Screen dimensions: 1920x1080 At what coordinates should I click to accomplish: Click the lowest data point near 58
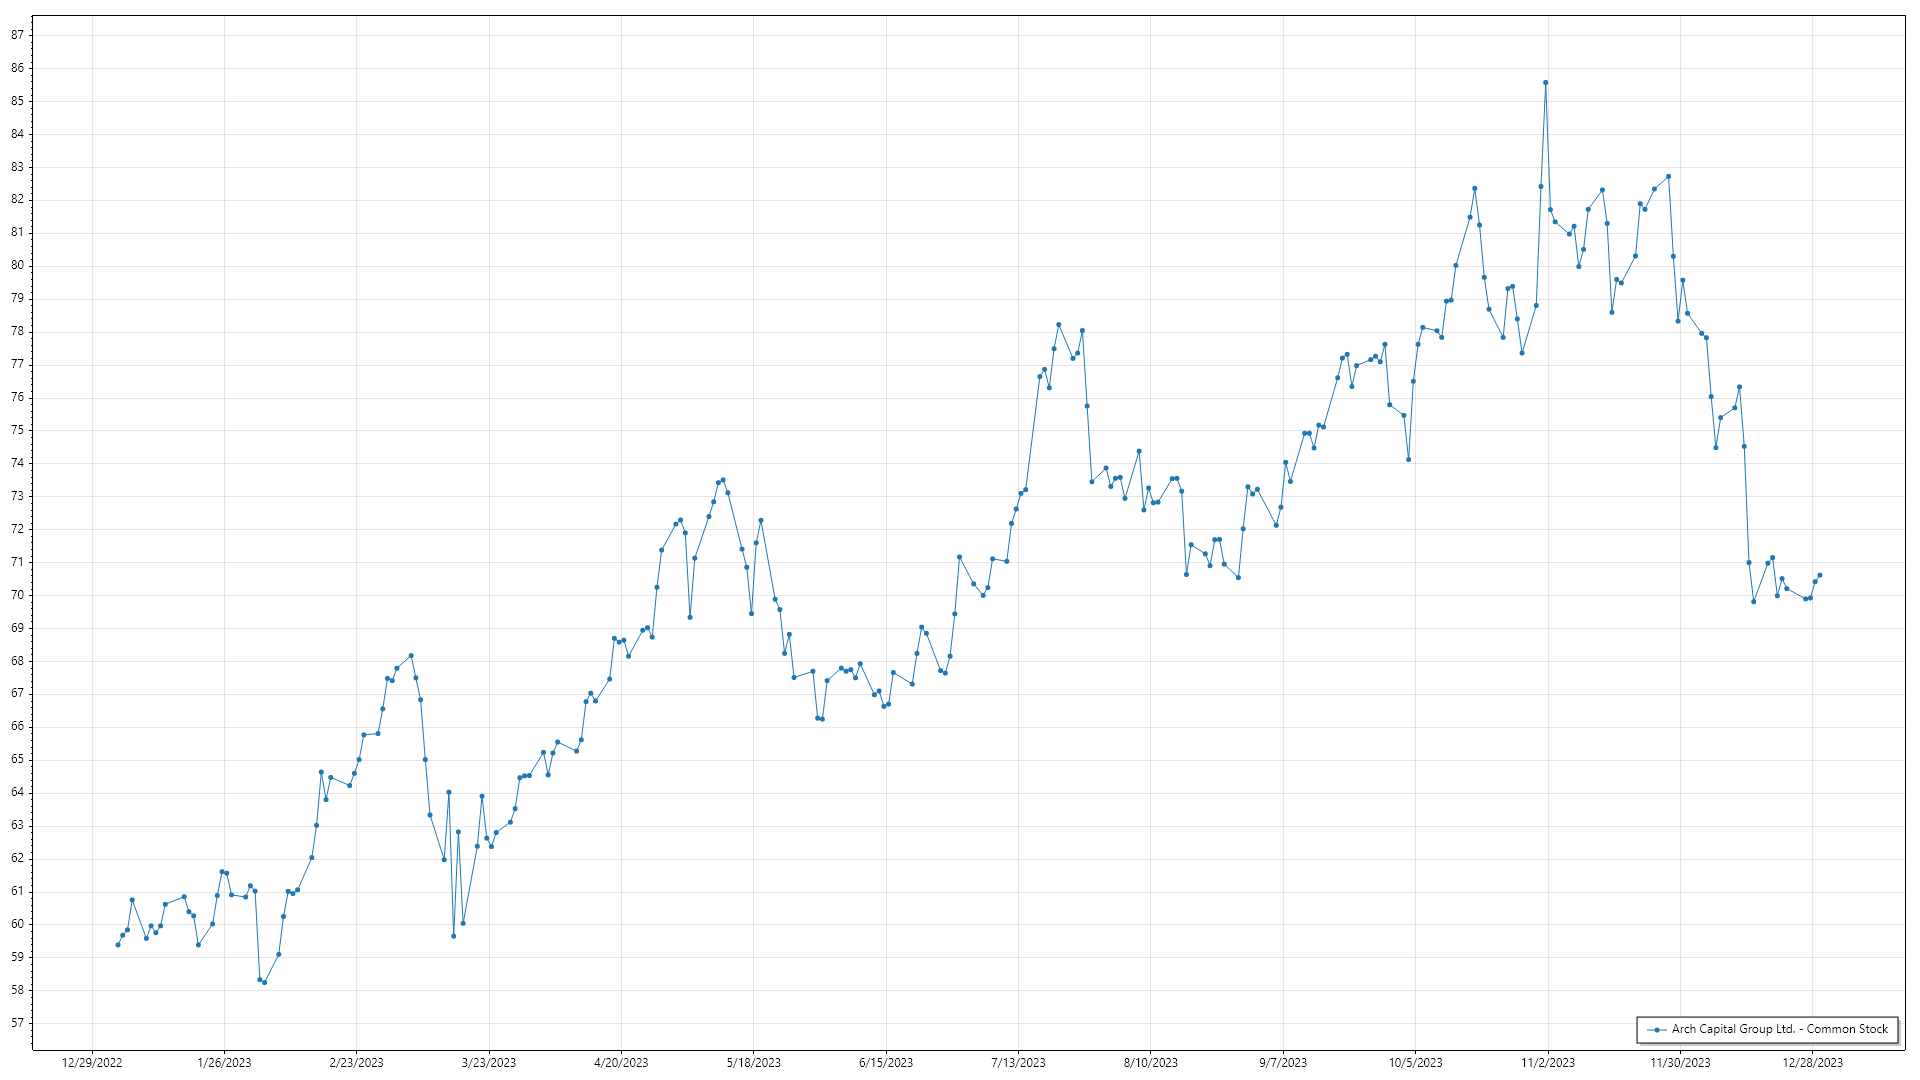point(264,982)
